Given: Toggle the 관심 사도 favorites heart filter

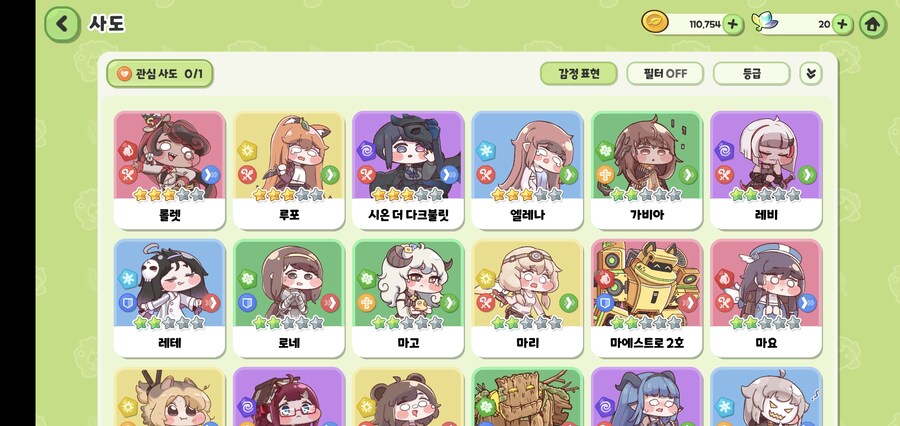Looking at the screenshot, I should [x=160, y=73].
